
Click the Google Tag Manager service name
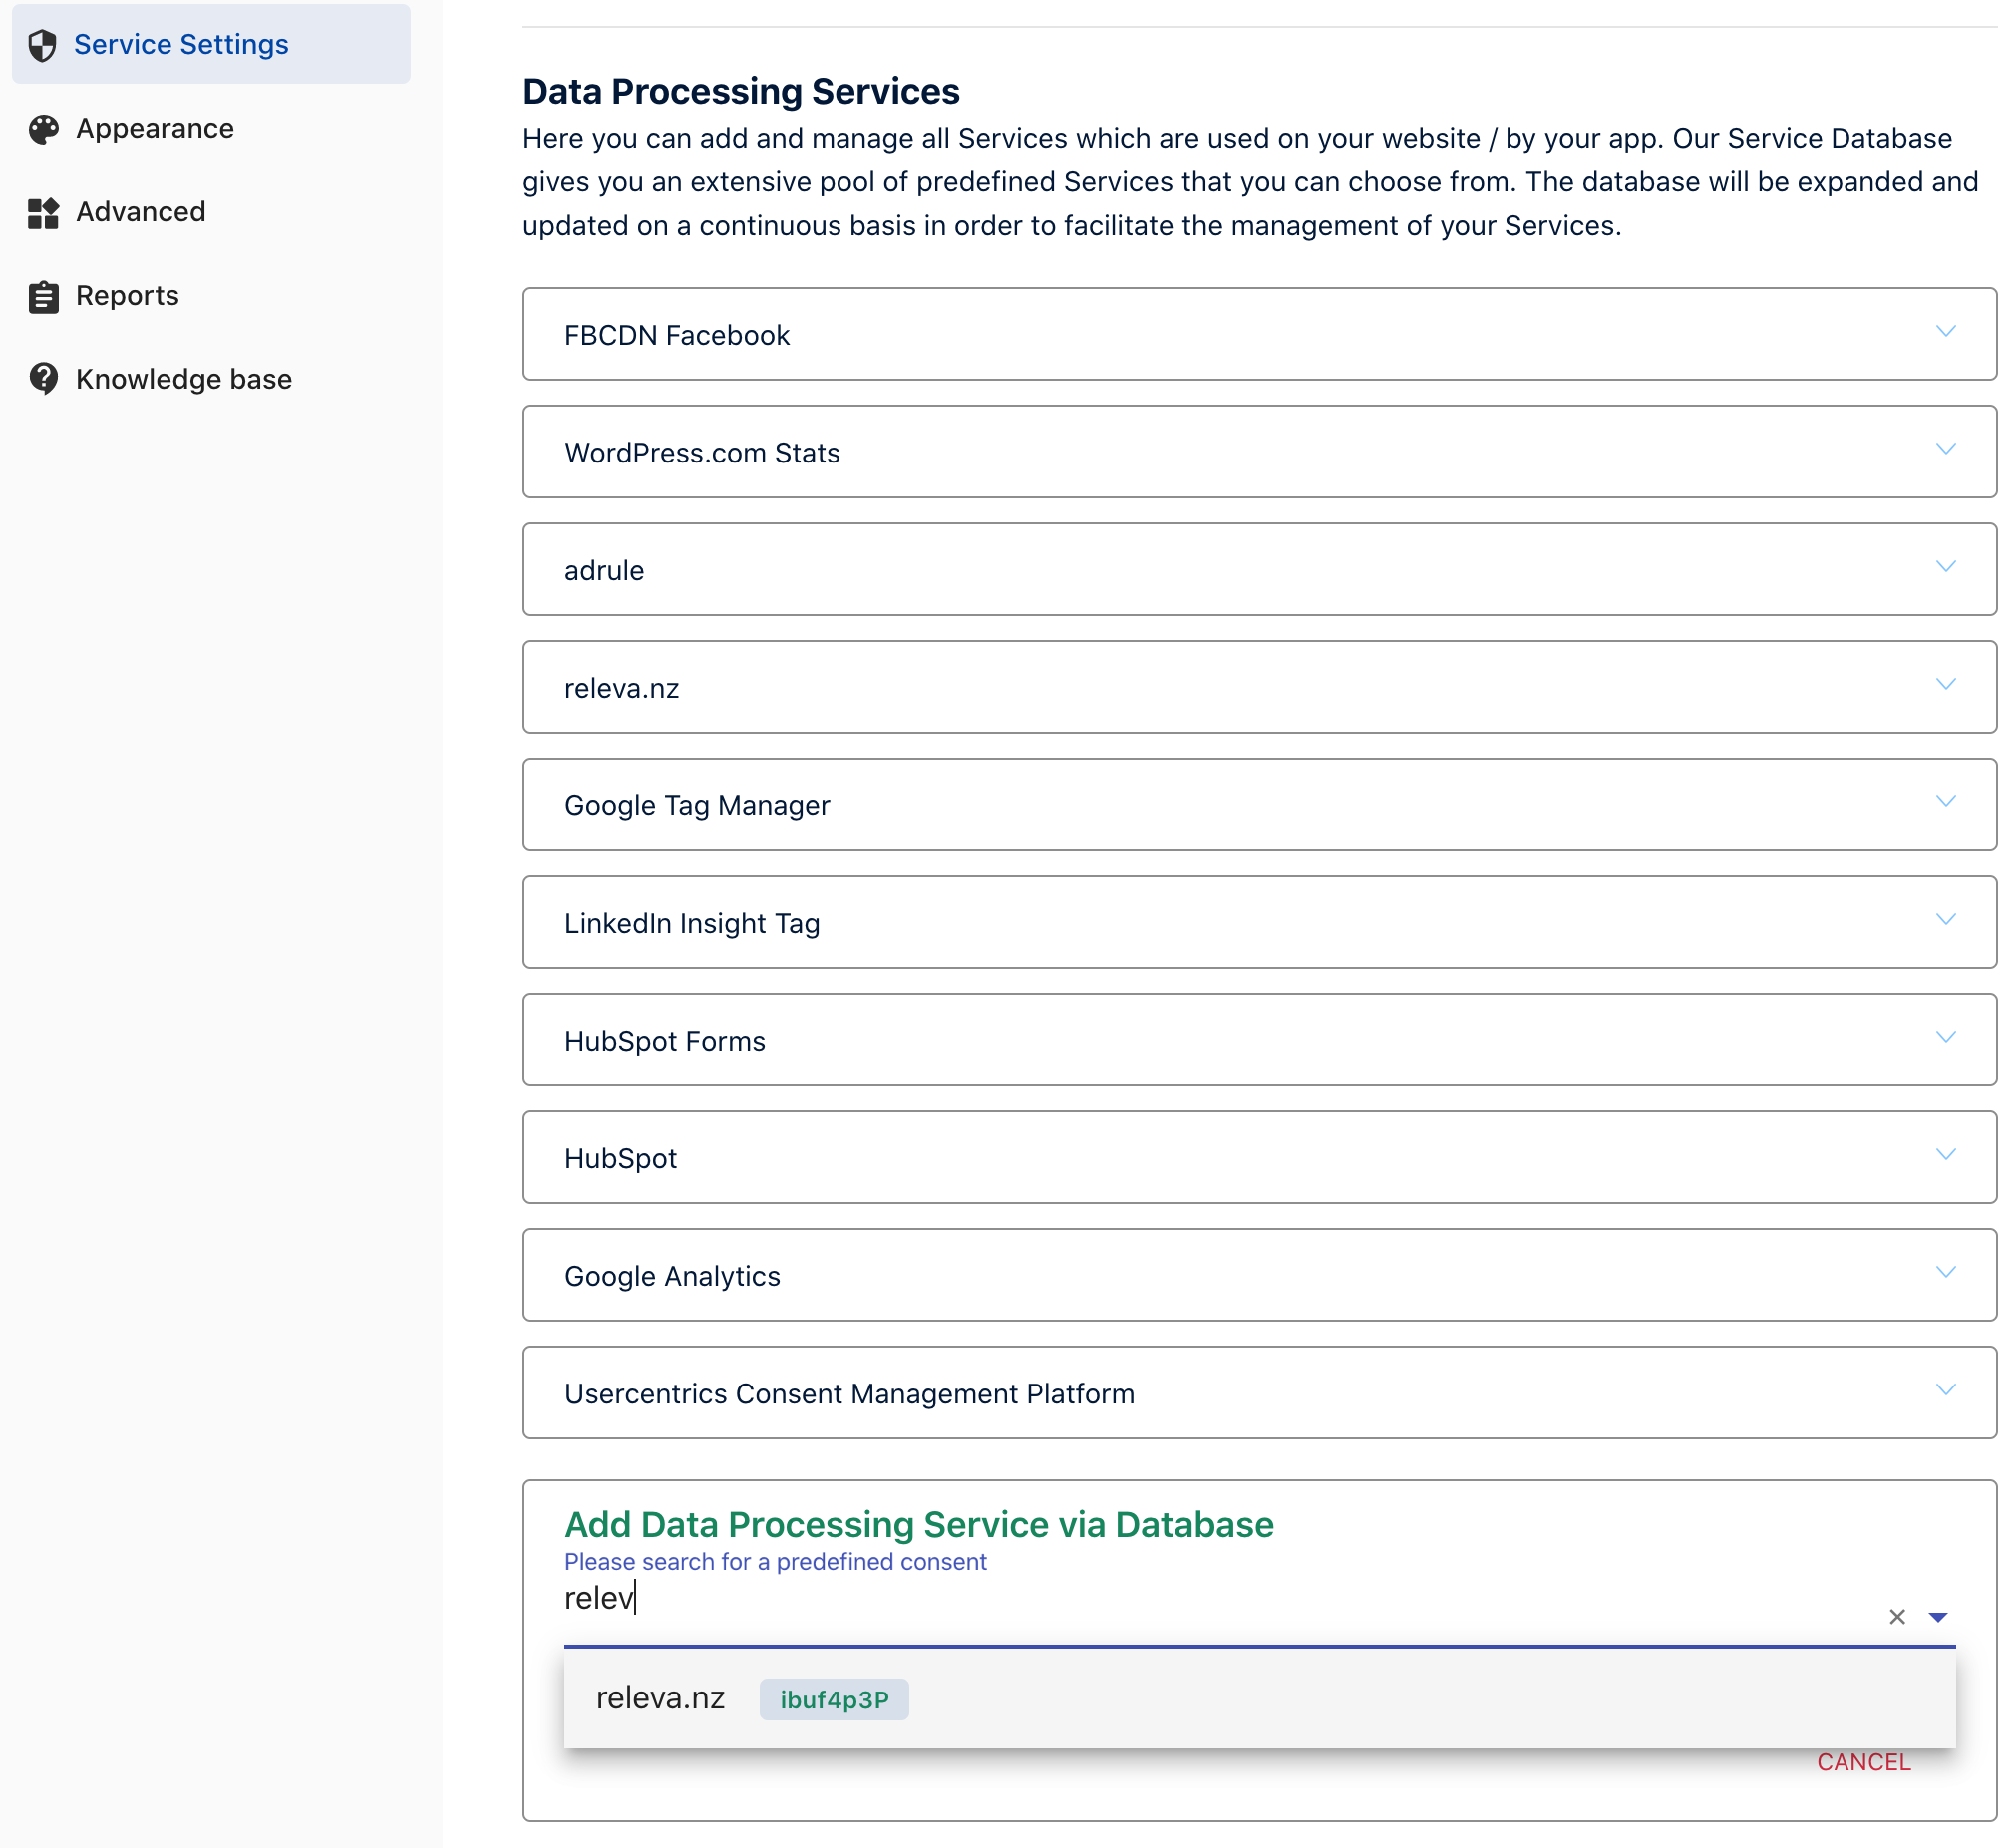(x=697, y=806)
